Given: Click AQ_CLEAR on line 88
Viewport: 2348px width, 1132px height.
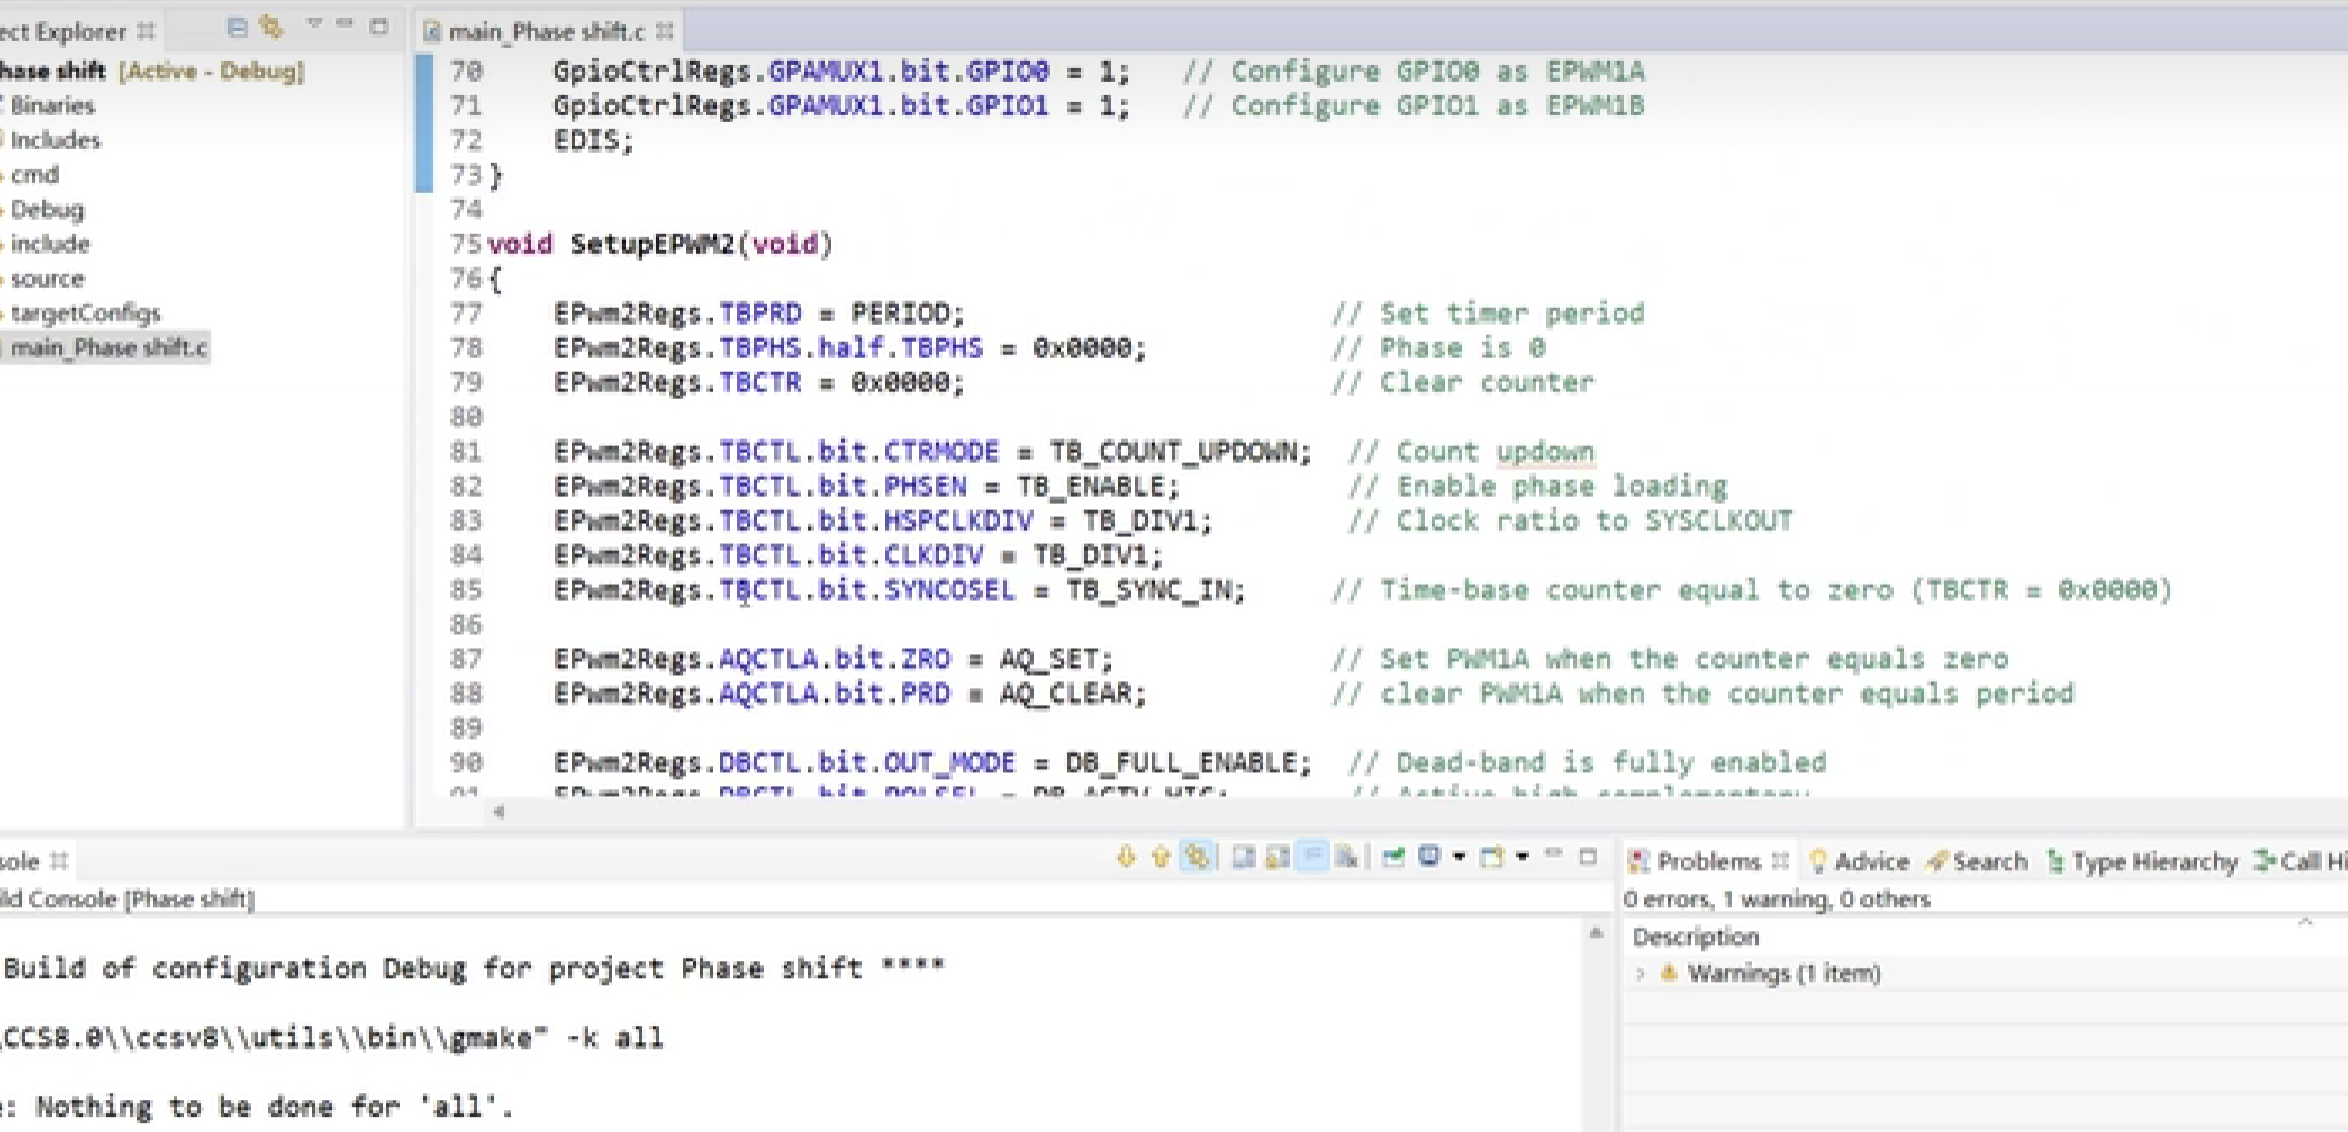Looking at the screenshot, I should (1065, 694).
